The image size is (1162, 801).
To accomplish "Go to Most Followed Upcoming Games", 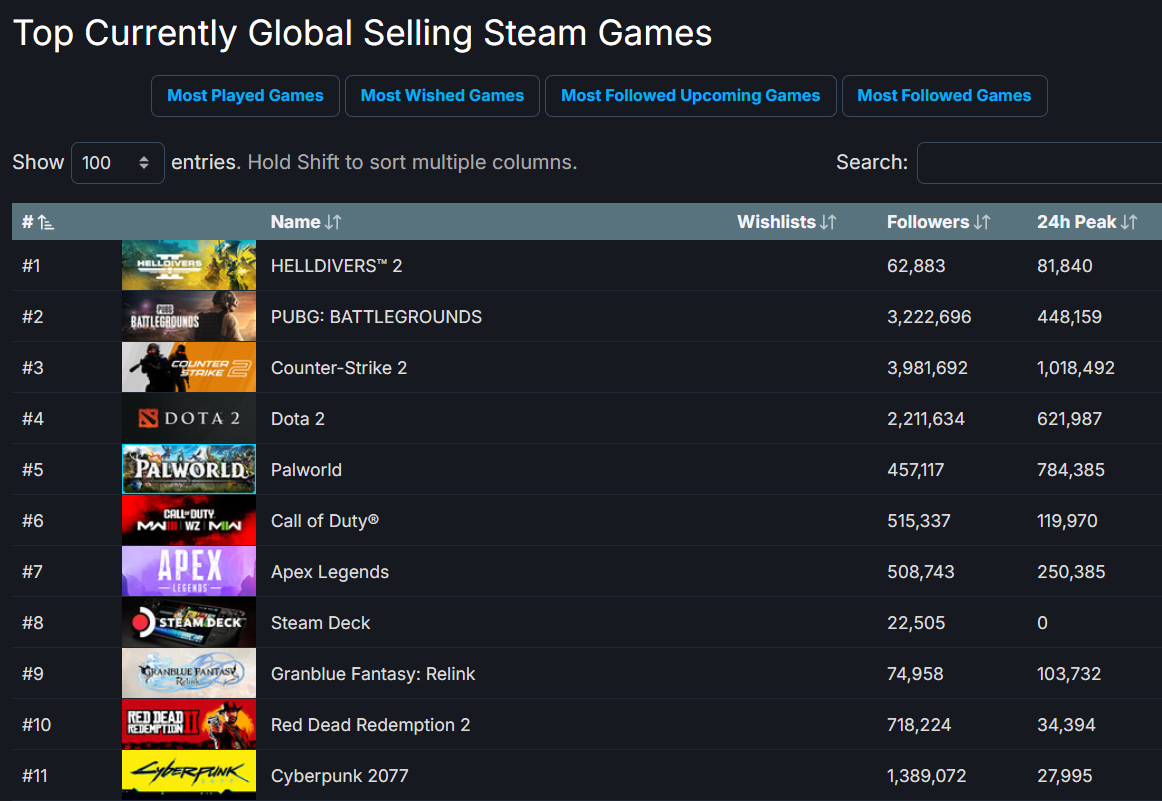I will pyautogui.click(x=691, y=96).
